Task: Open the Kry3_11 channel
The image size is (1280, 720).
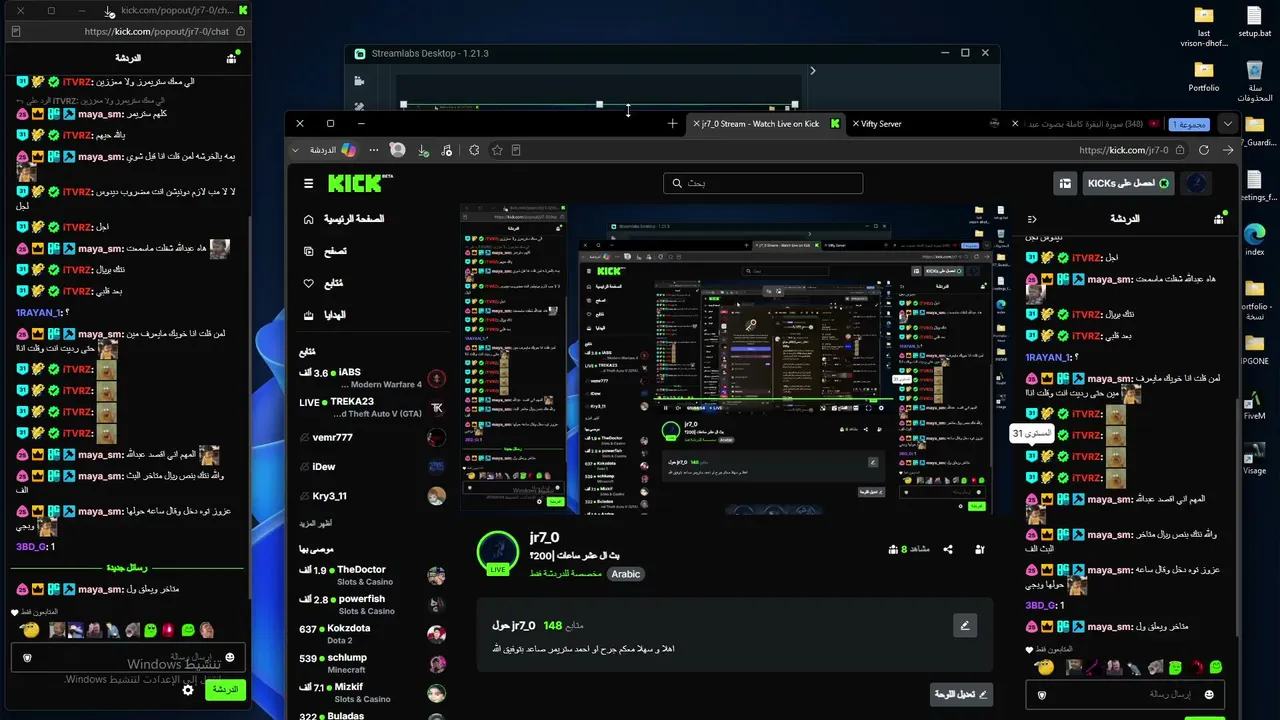Action: tap(372, 496)
